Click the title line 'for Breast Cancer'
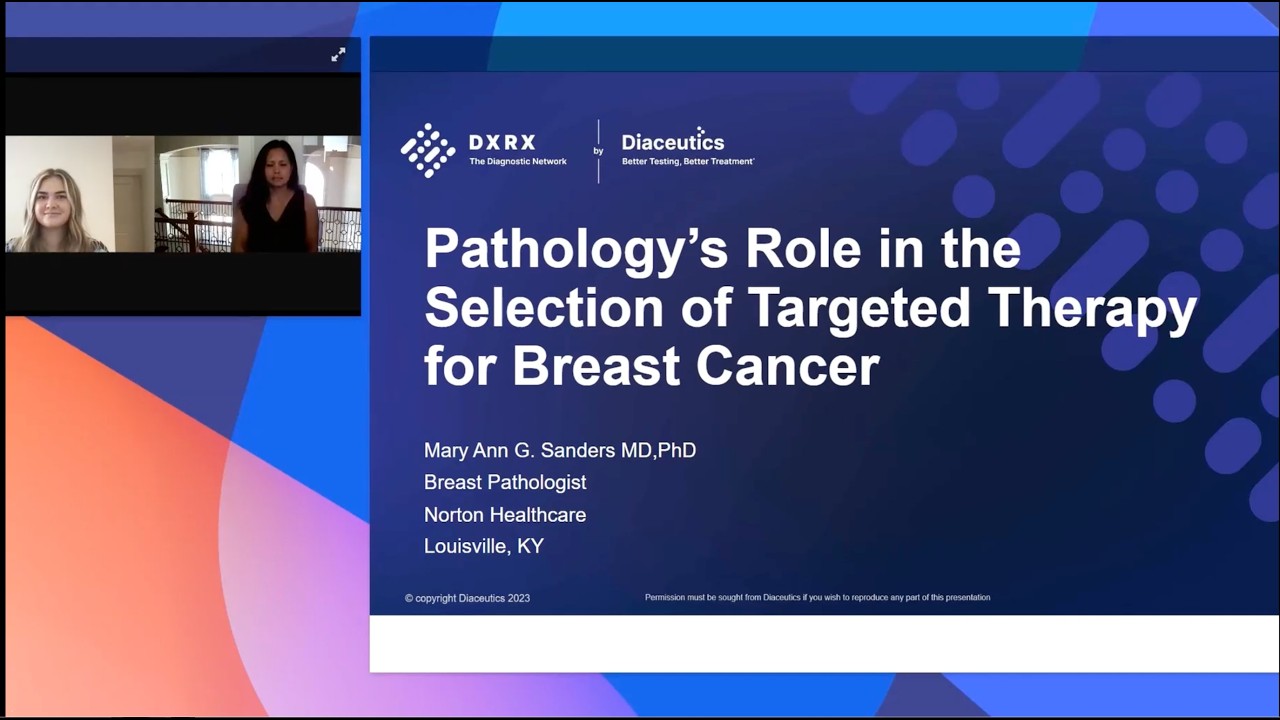Screen dimensions: 1280x720 click(x=652, y=366)
